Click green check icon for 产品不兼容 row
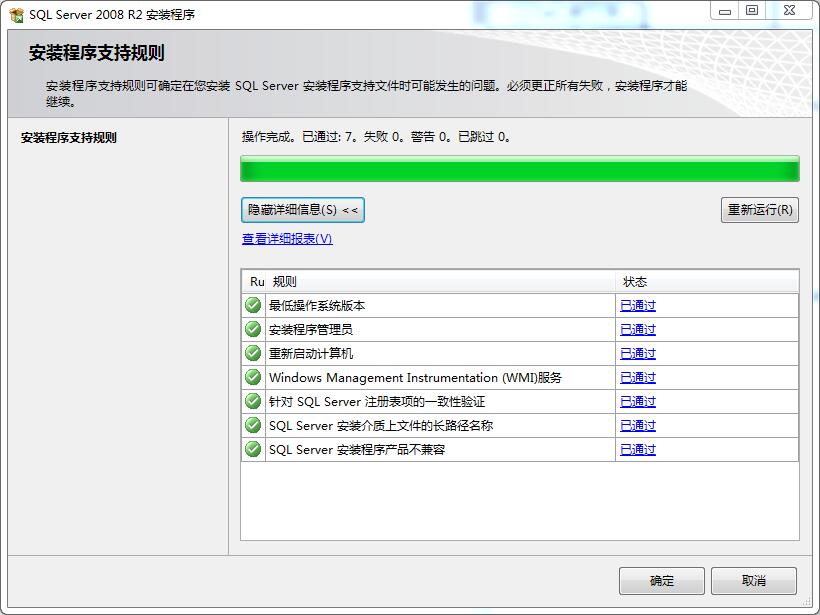820x615 pixels. pyautogui.click(x=253, y=449)
